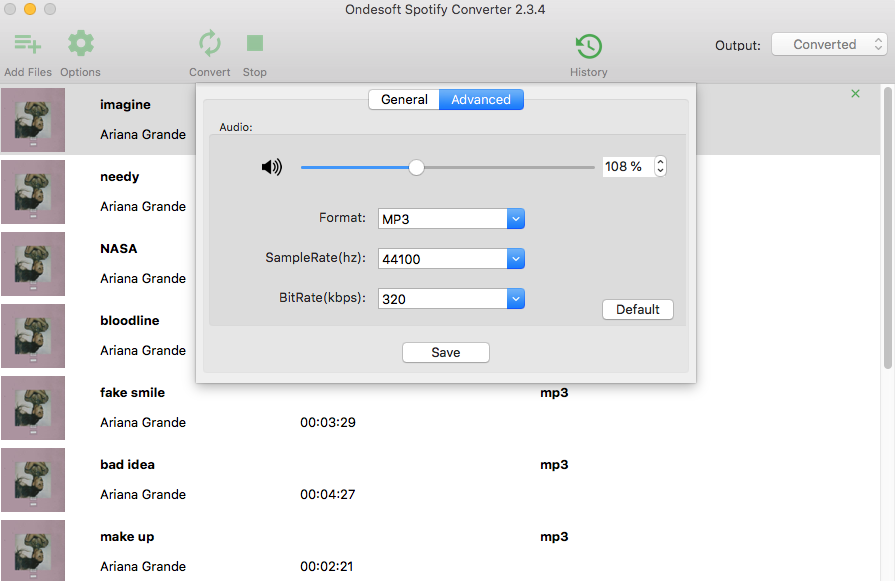Click the volume percent stepper arrows

[x=660, y=166]
